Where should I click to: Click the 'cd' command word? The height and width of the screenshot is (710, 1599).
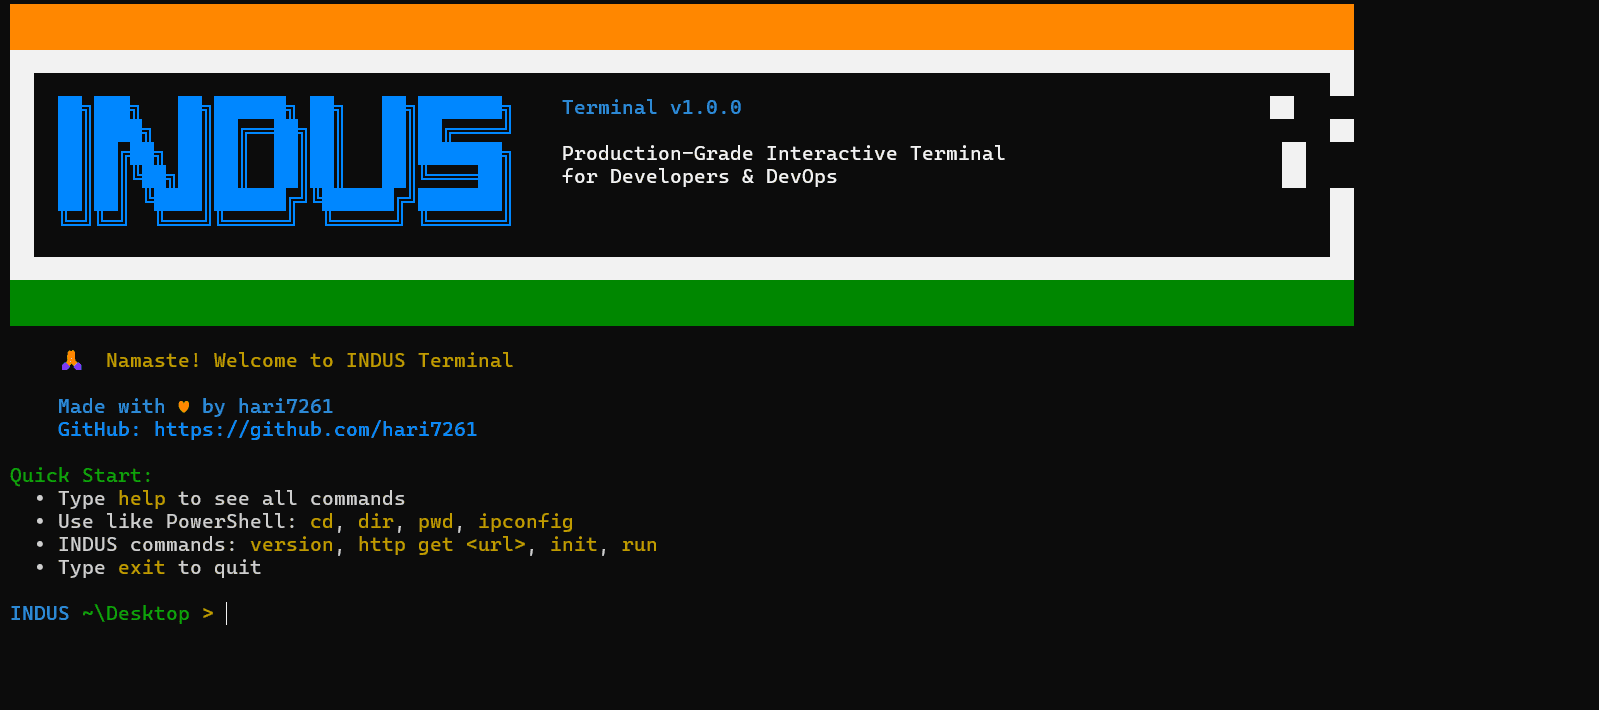[322, 522]
